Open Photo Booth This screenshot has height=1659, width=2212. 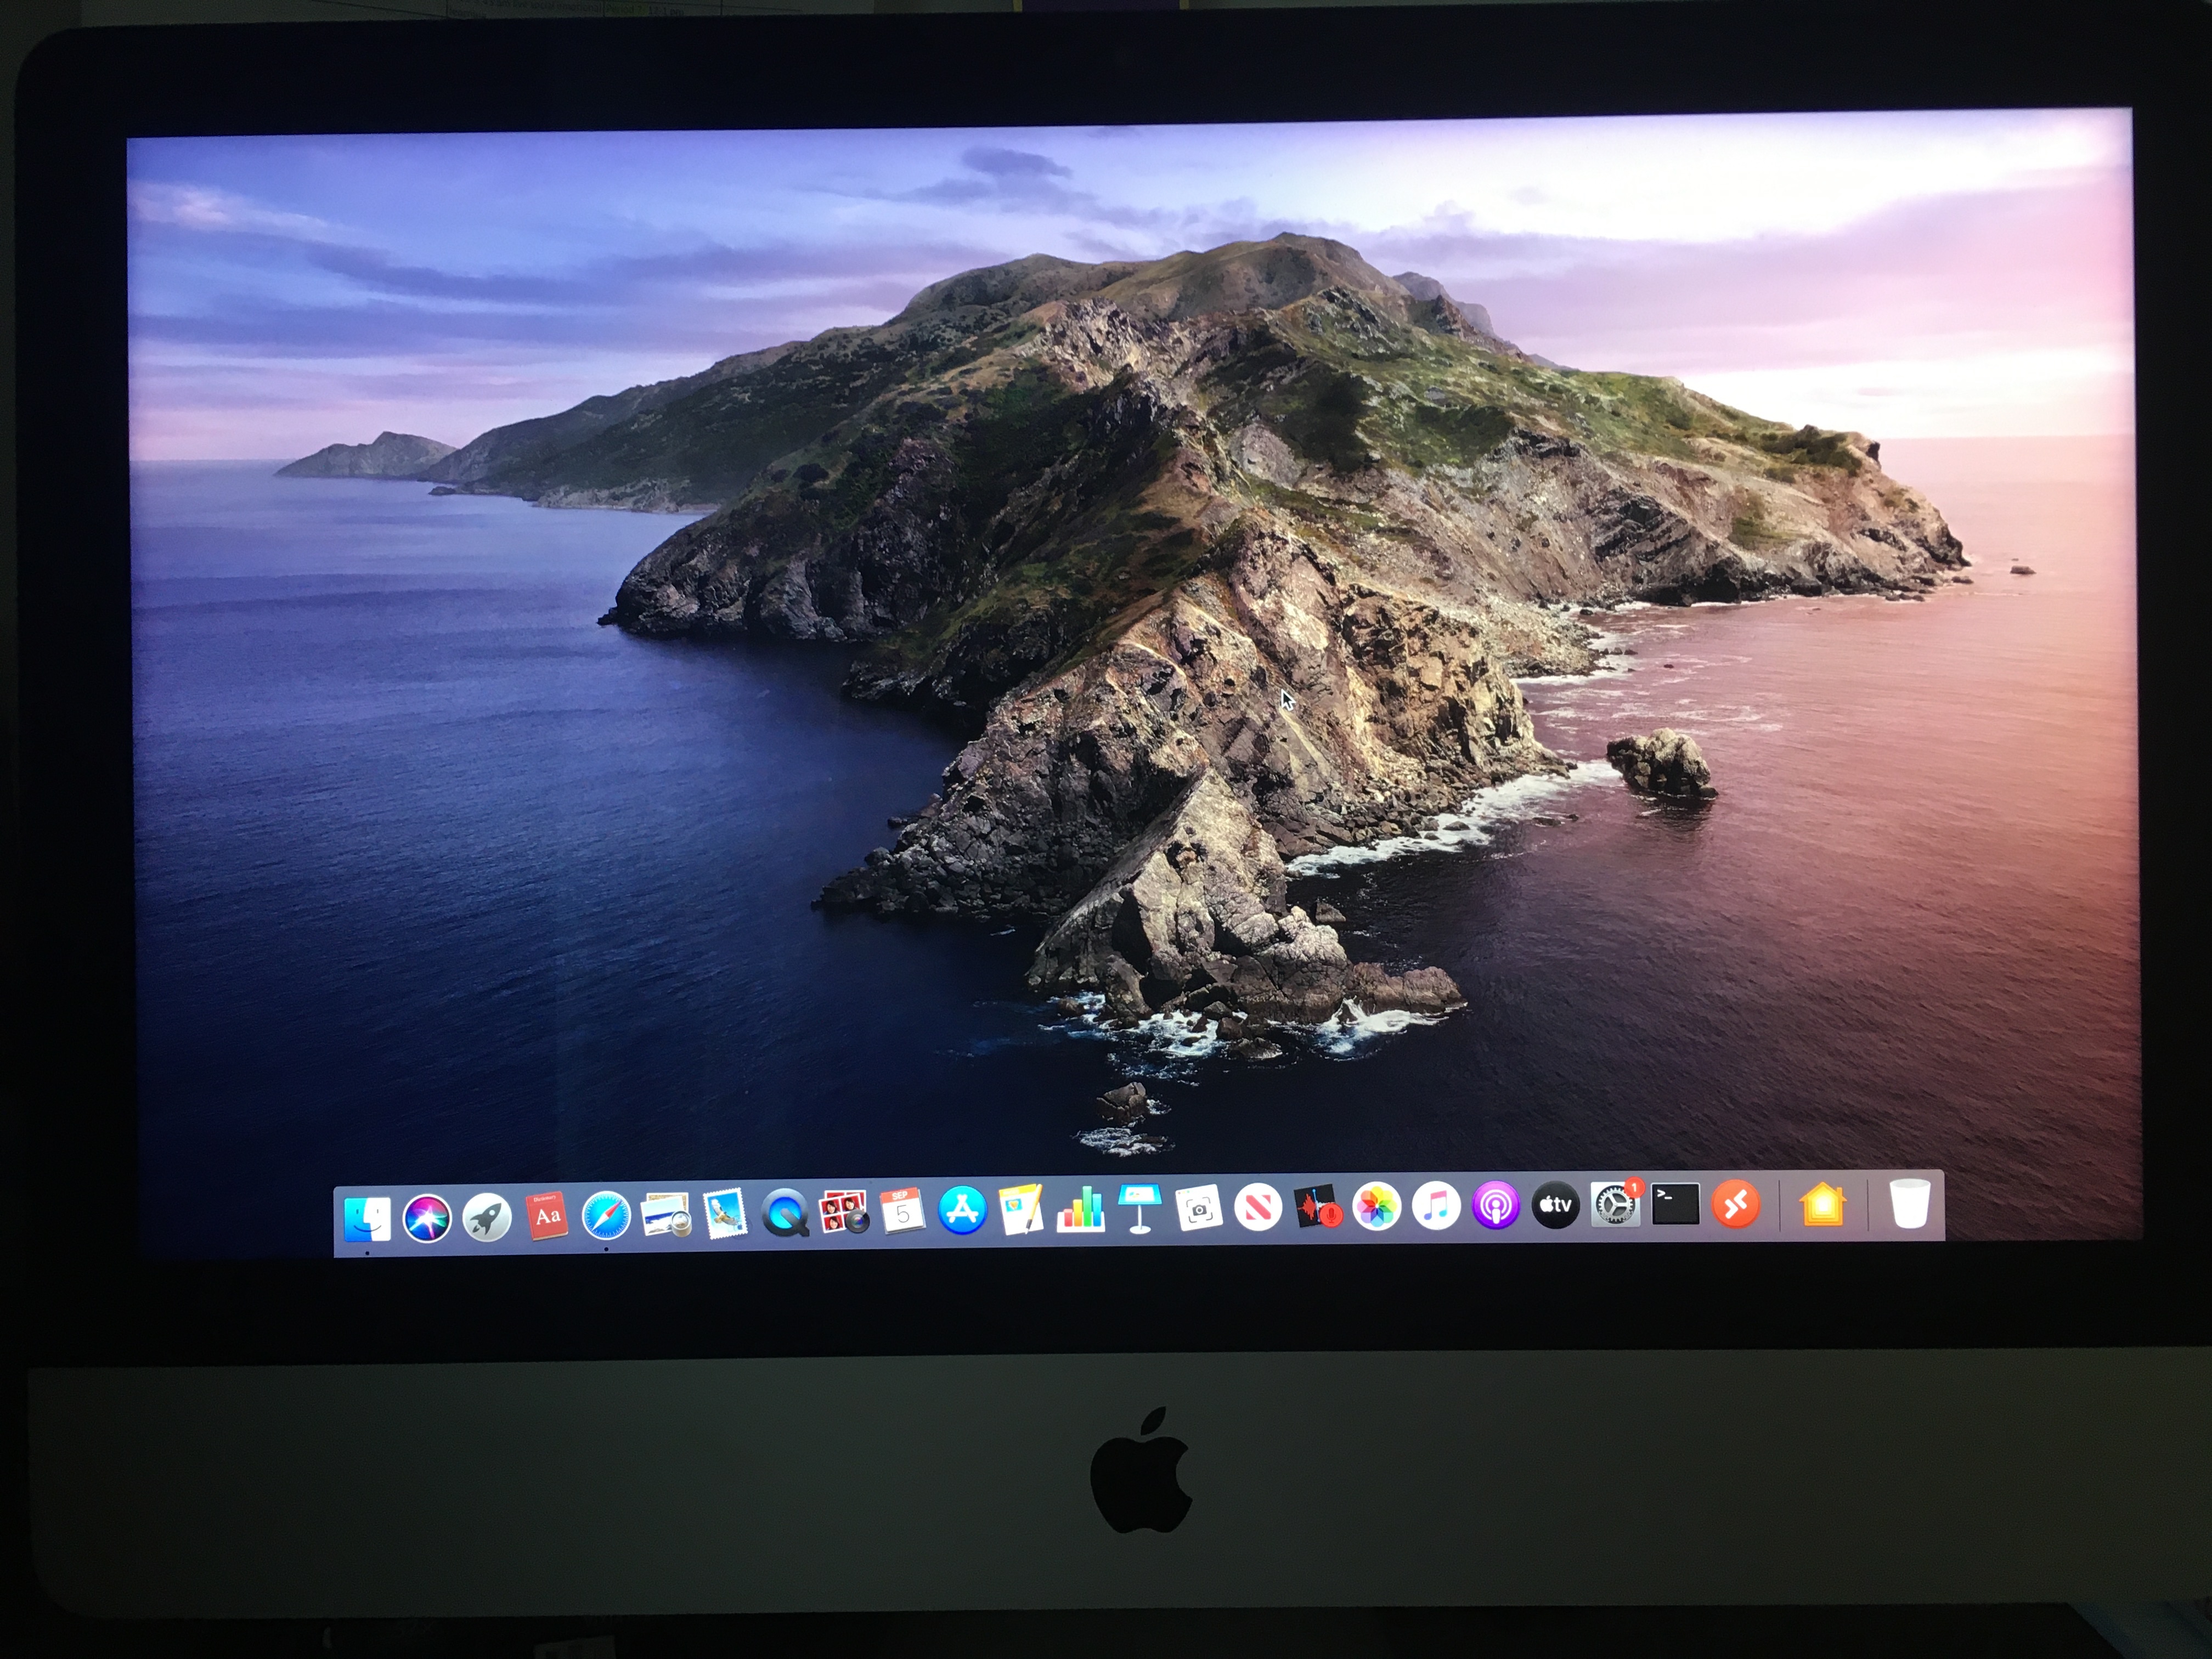tap(843, 1212)
